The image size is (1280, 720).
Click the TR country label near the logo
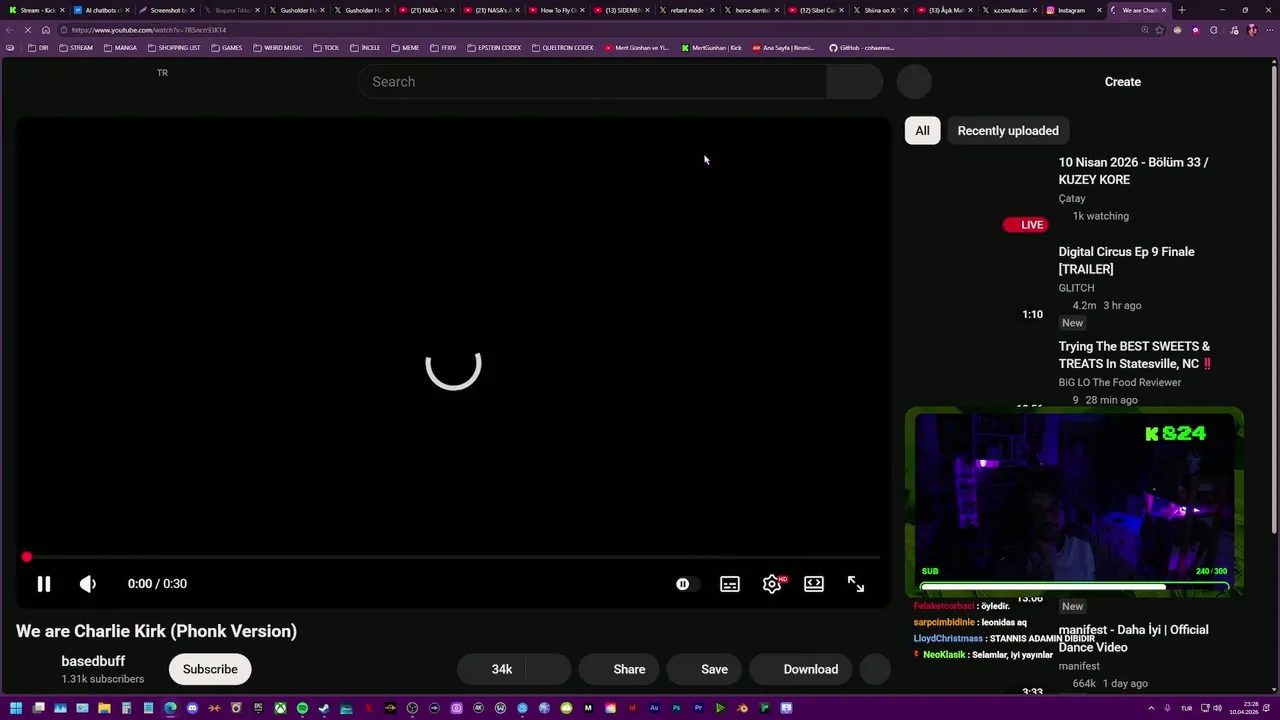point(162,73)
